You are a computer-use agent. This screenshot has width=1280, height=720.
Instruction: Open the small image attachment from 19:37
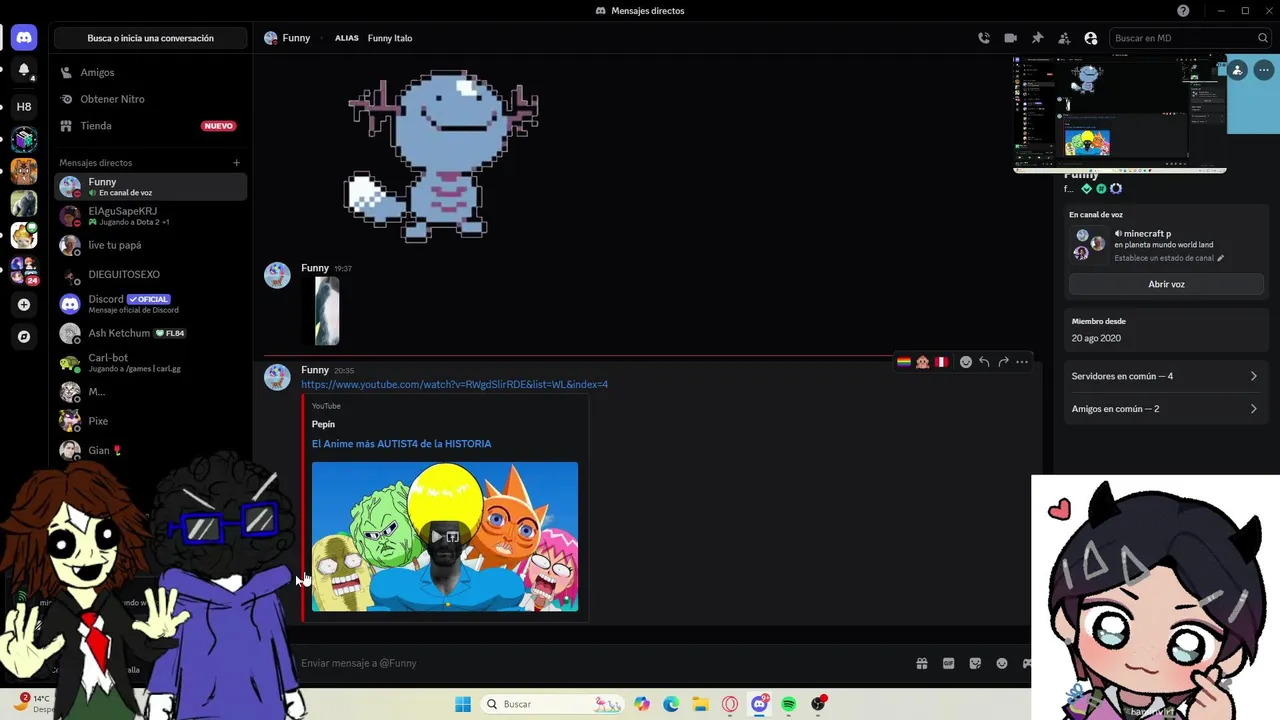tap(327, 312)
